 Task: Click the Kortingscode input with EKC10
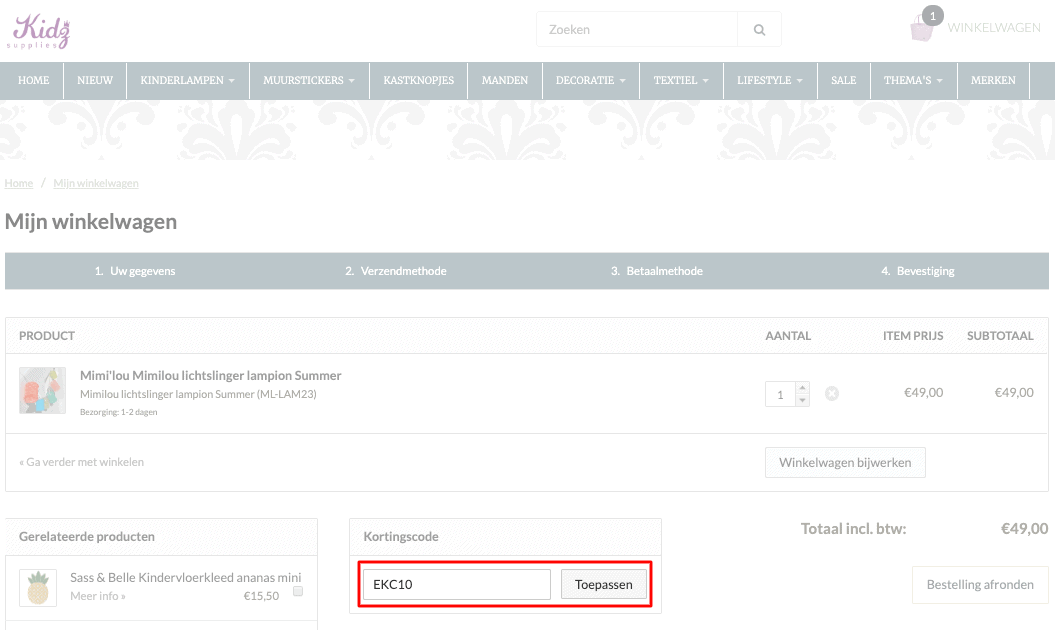(457, 584)
